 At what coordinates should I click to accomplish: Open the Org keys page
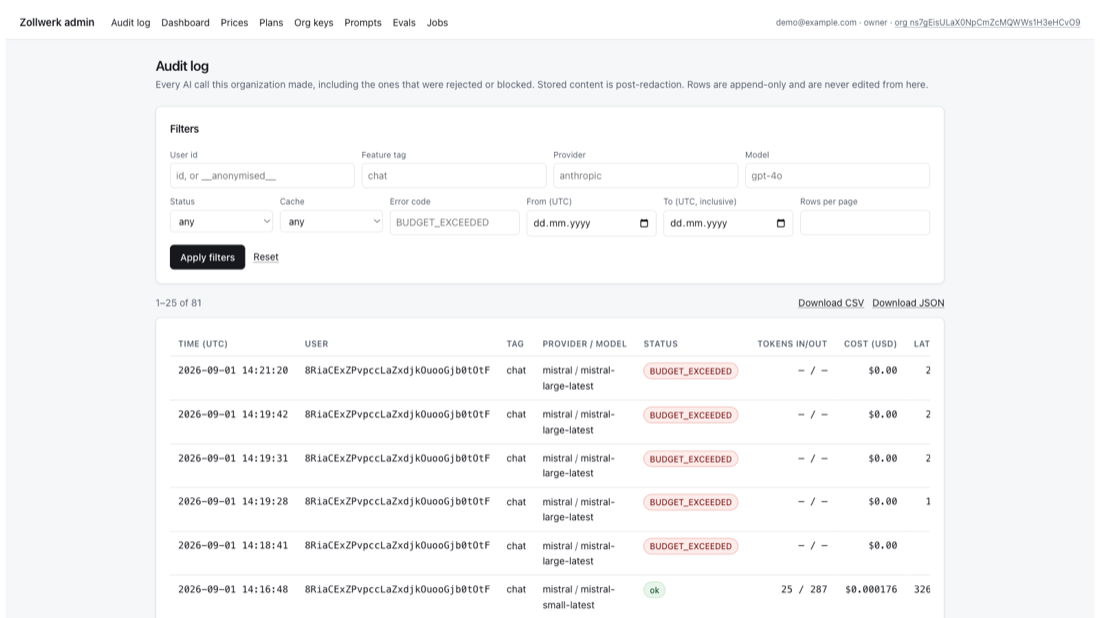click(314, 22)
